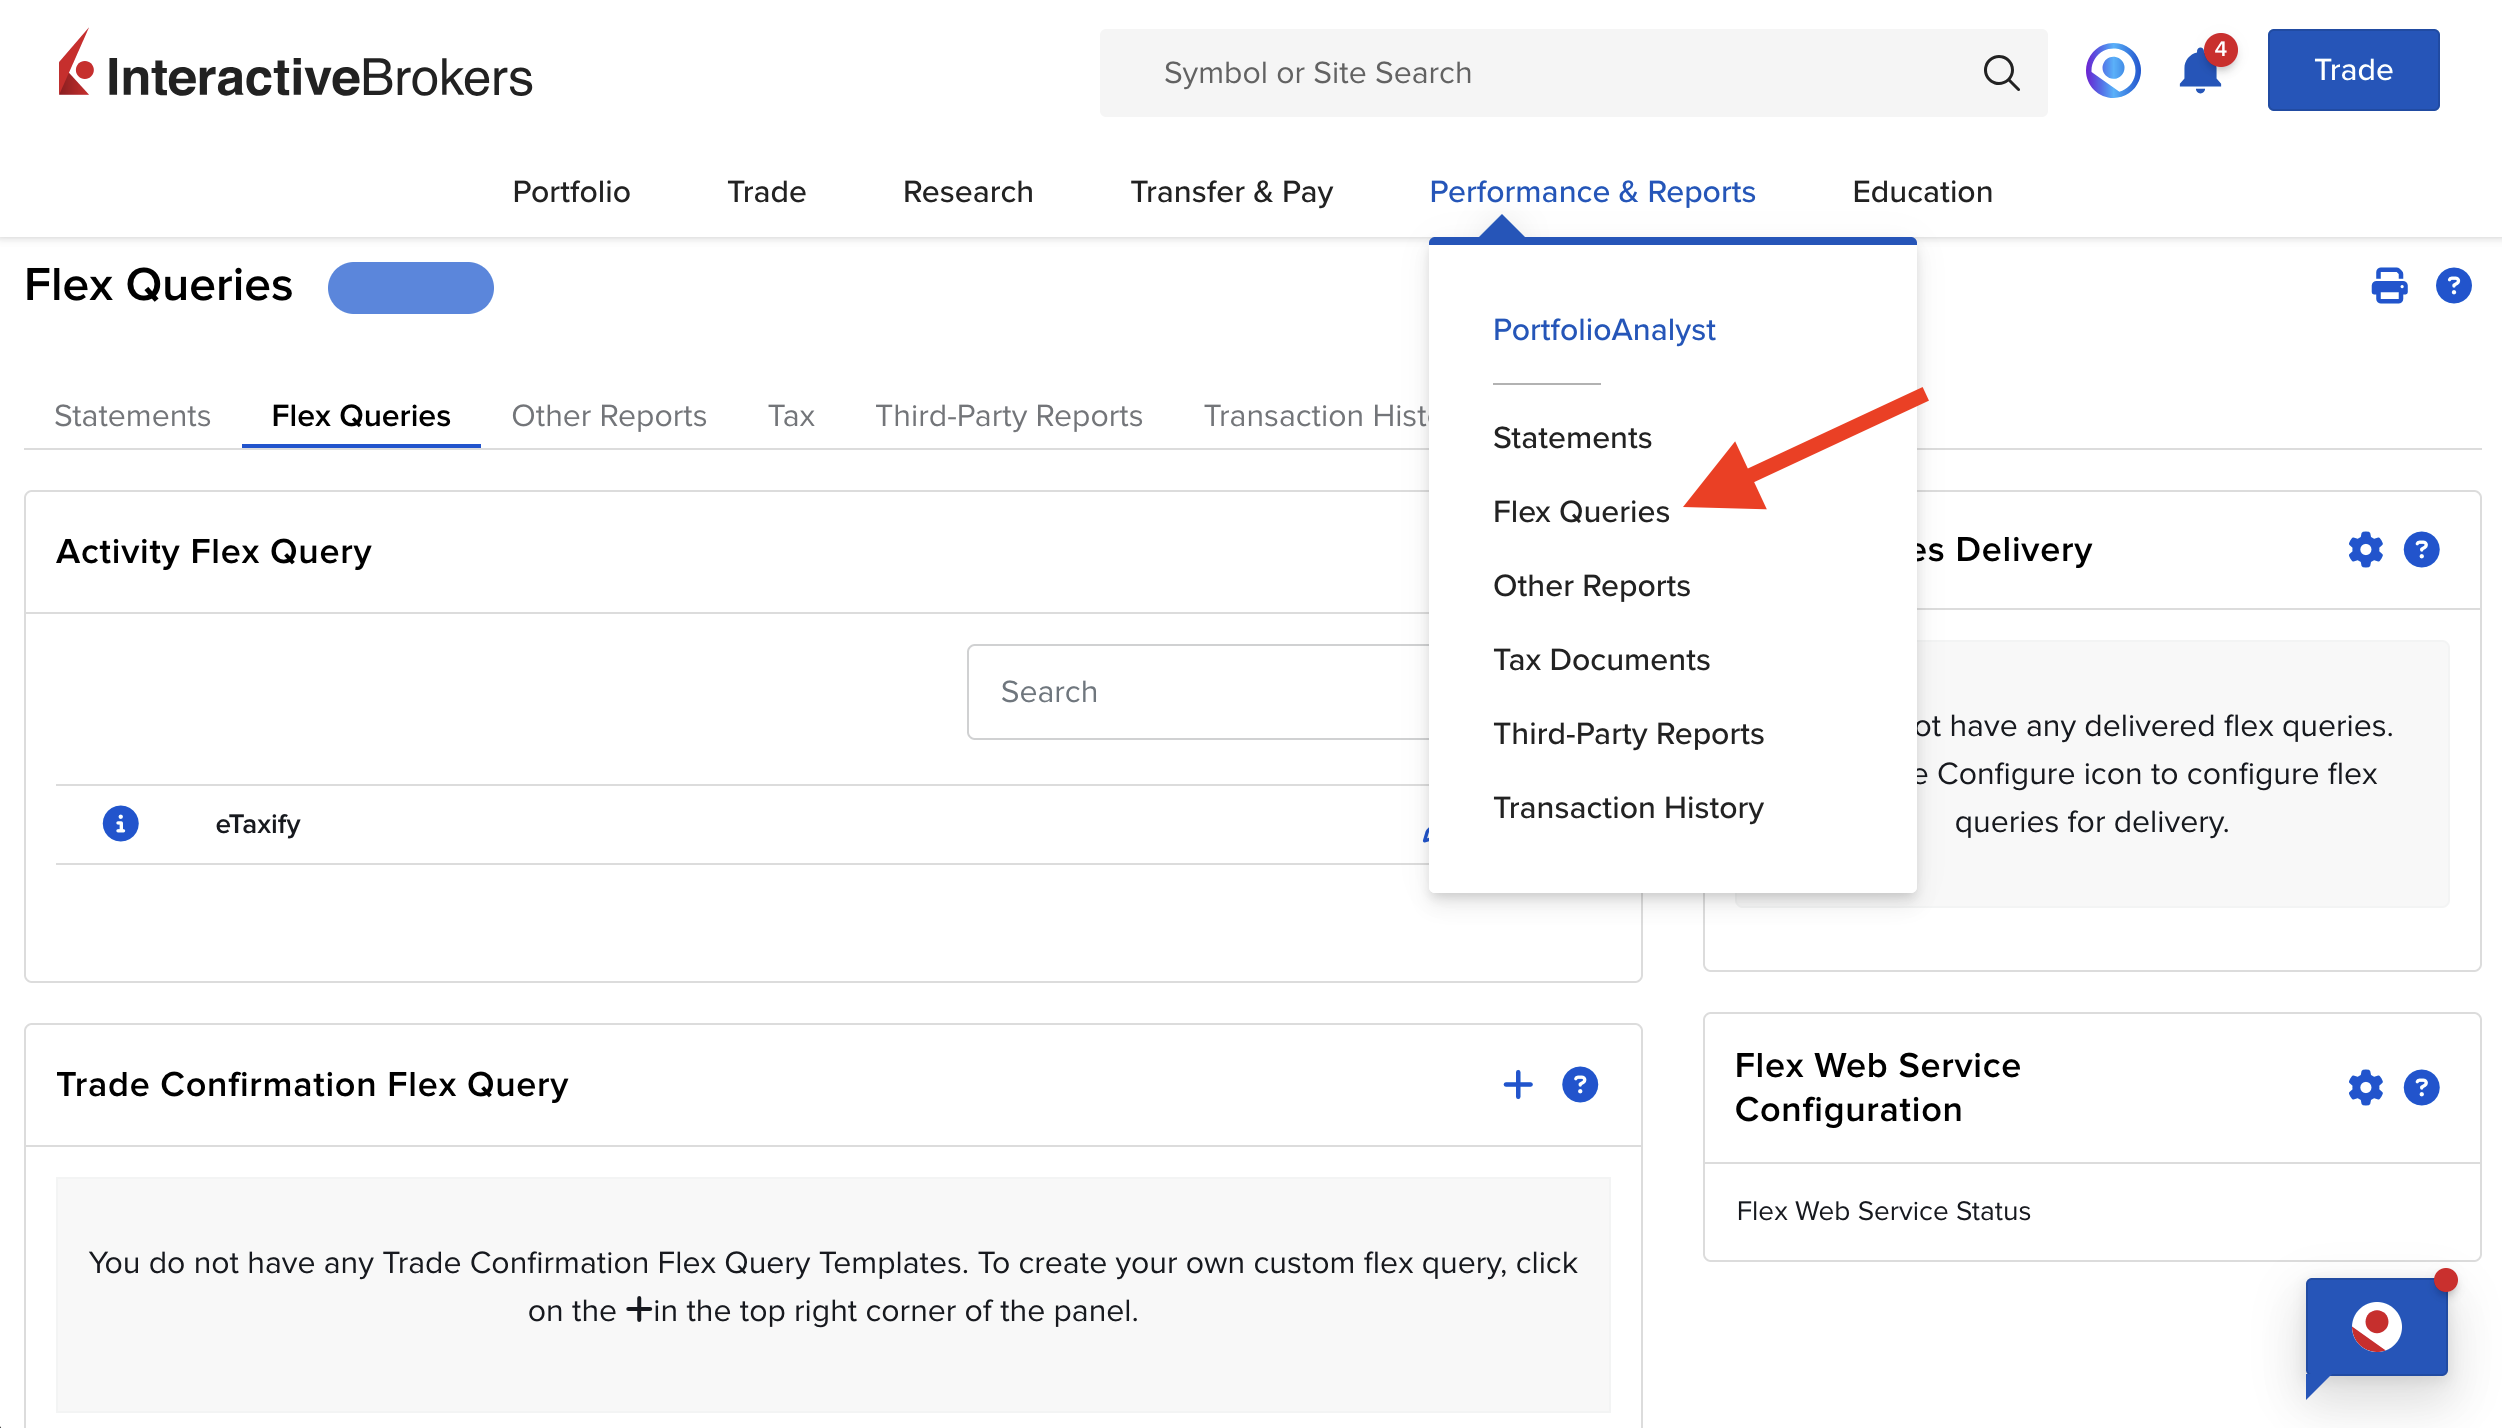
Task: Open Flex Queries Delivery help icon
Action: (x=2421, y=550)
